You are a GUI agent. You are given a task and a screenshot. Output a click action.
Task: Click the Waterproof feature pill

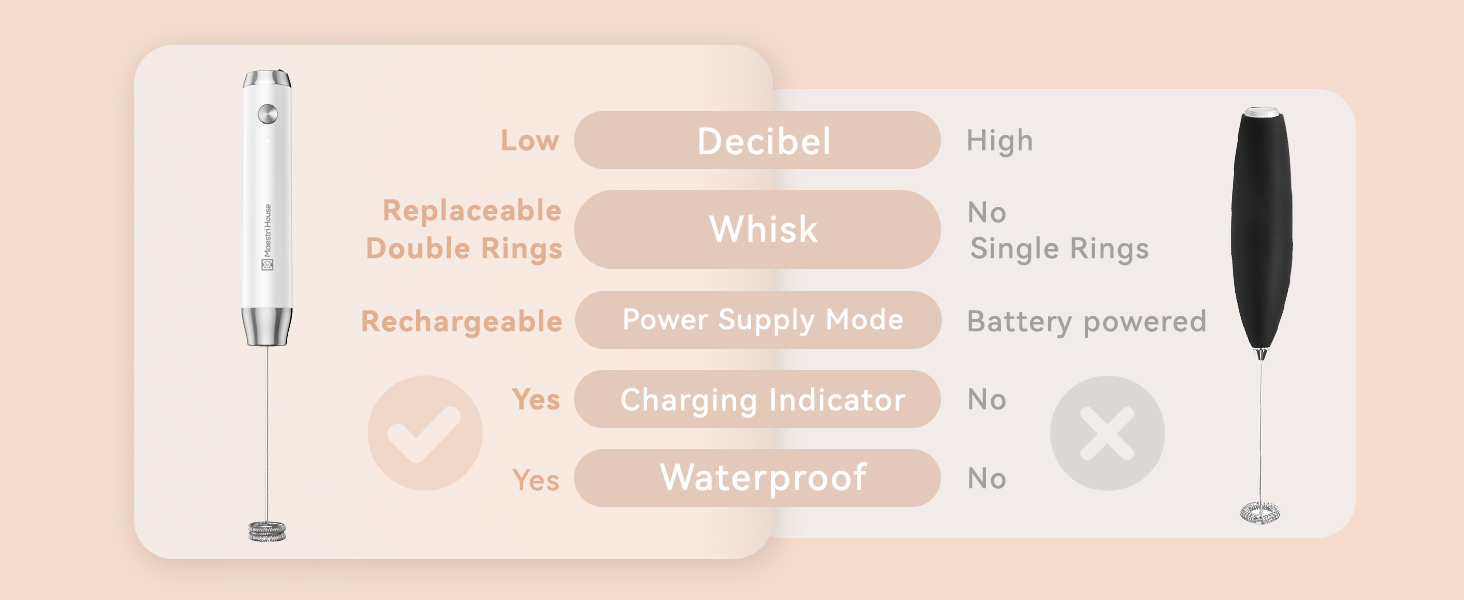[x=757, y=478]
